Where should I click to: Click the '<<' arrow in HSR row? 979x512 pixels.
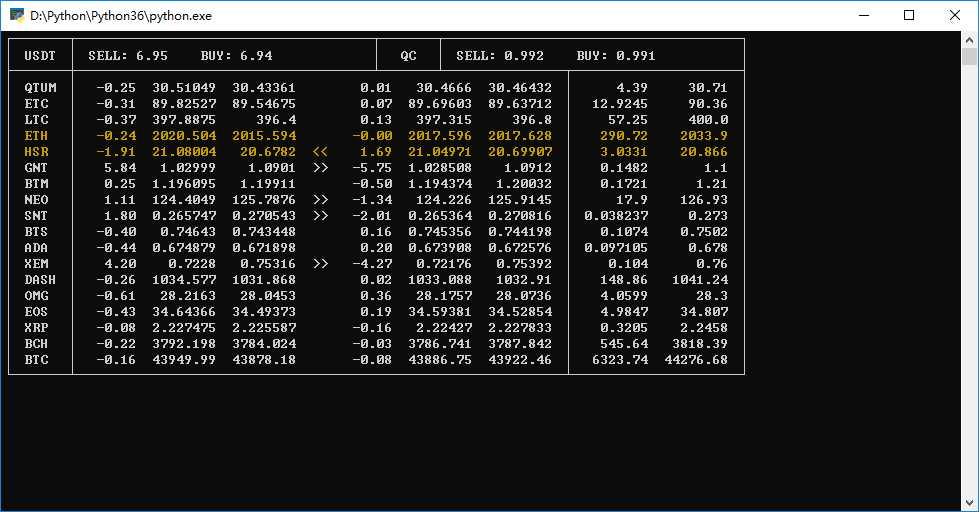pyautogui.click(x=320, y=152)
